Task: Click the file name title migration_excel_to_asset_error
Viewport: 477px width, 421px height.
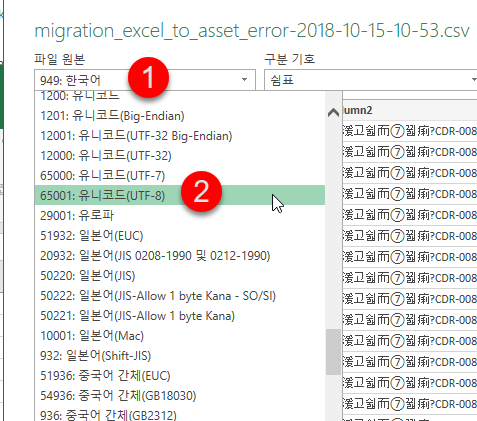Action: (252, 31)
